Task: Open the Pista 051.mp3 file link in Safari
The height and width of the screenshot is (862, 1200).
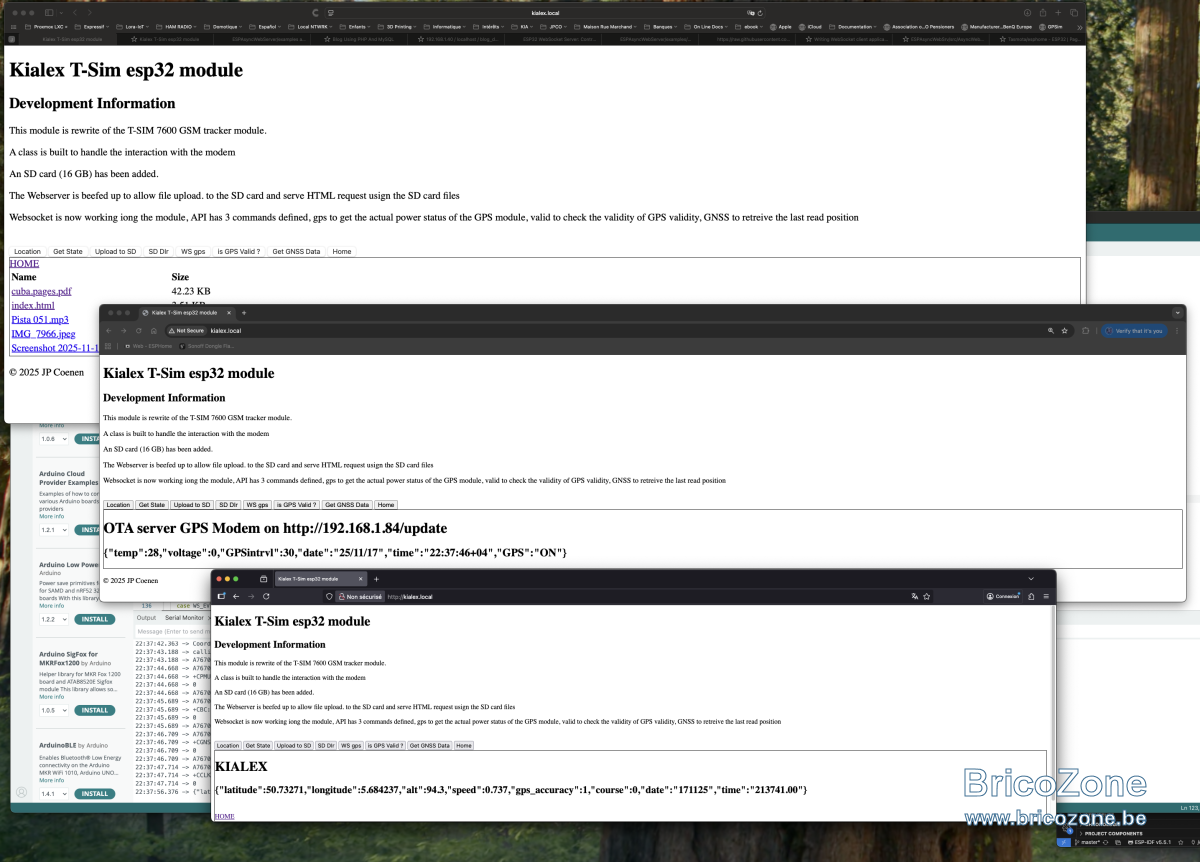Action: tap(40, 319)
